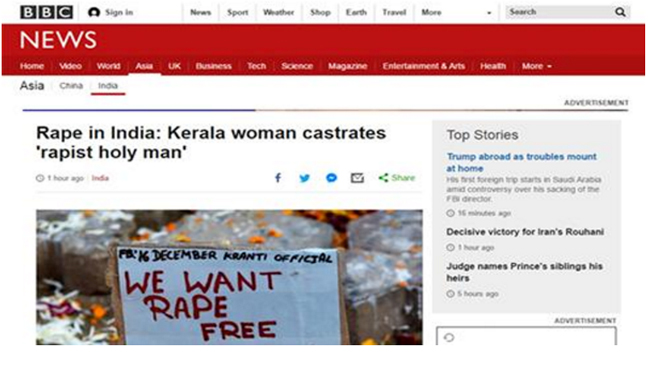Image resolution: width=650 pixels, height=366 pixels.
Task: Select the India sub-tab
Action: [x=108, y=85]
